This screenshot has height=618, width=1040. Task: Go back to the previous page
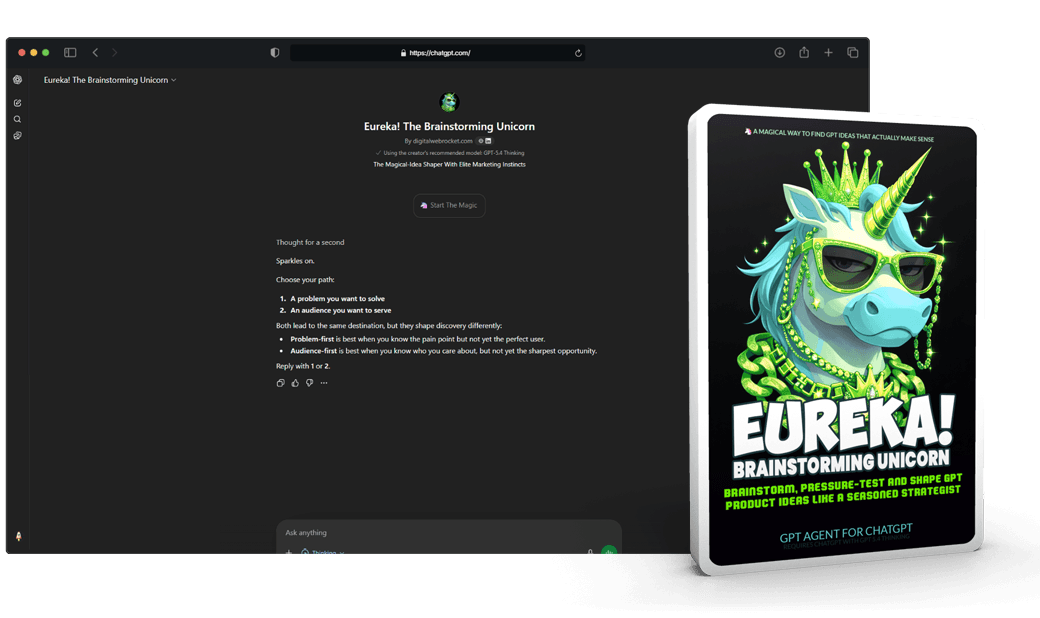click(95, 53)
